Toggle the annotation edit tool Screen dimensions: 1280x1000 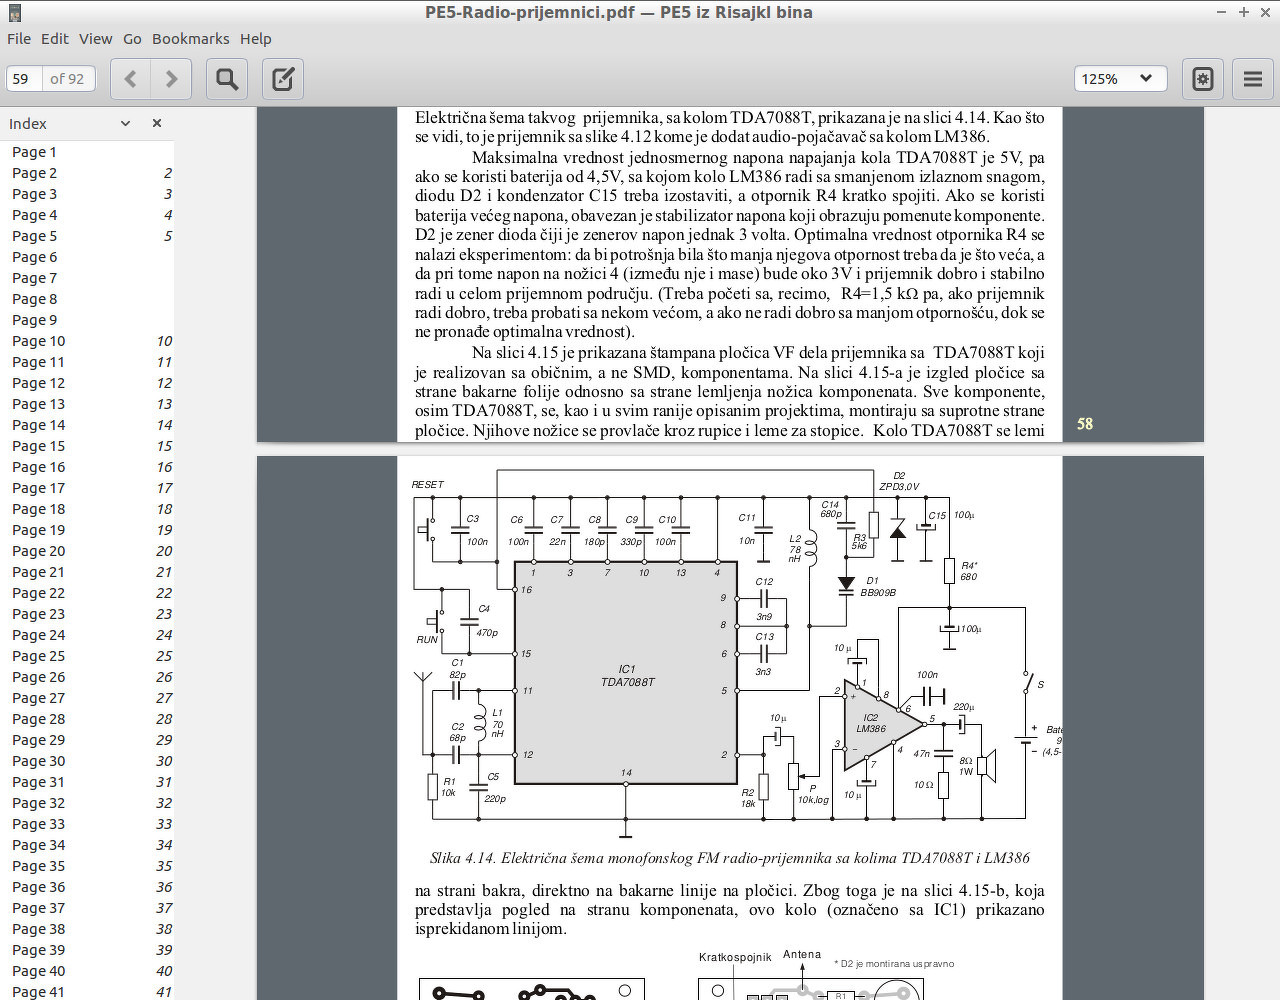[x=283, y=79]
